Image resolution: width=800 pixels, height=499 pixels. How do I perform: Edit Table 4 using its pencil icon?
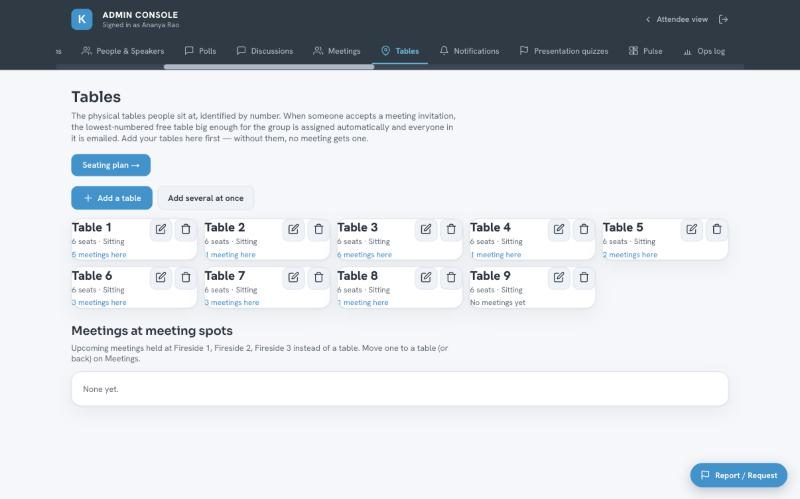pos(559,229)
